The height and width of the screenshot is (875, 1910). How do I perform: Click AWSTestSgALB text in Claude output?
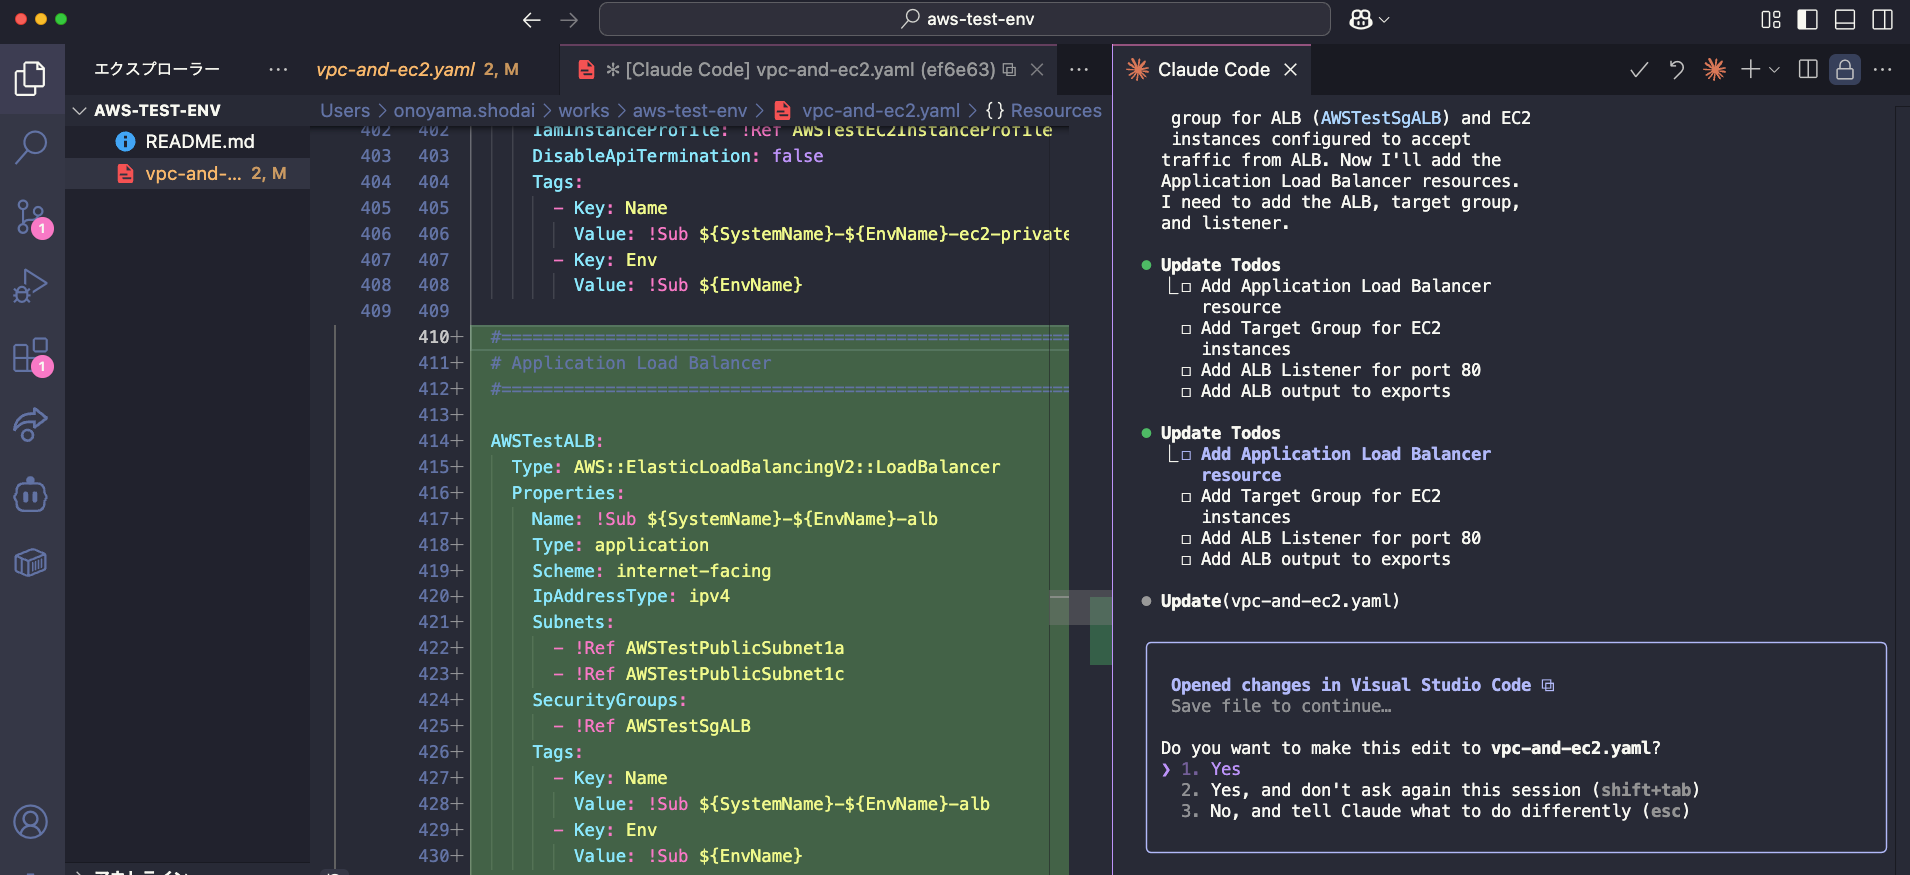(1381, 118)
